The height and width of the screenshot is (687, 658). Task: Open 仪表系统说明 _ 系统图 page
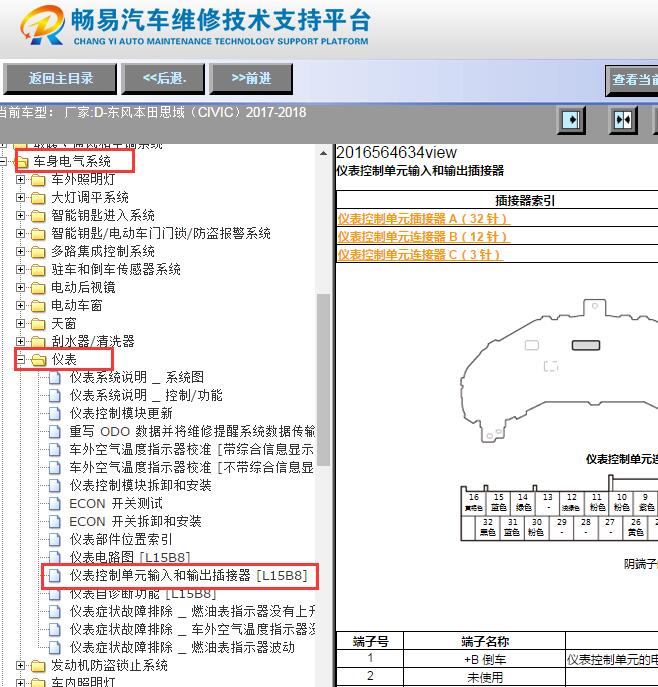pos(136,377)
